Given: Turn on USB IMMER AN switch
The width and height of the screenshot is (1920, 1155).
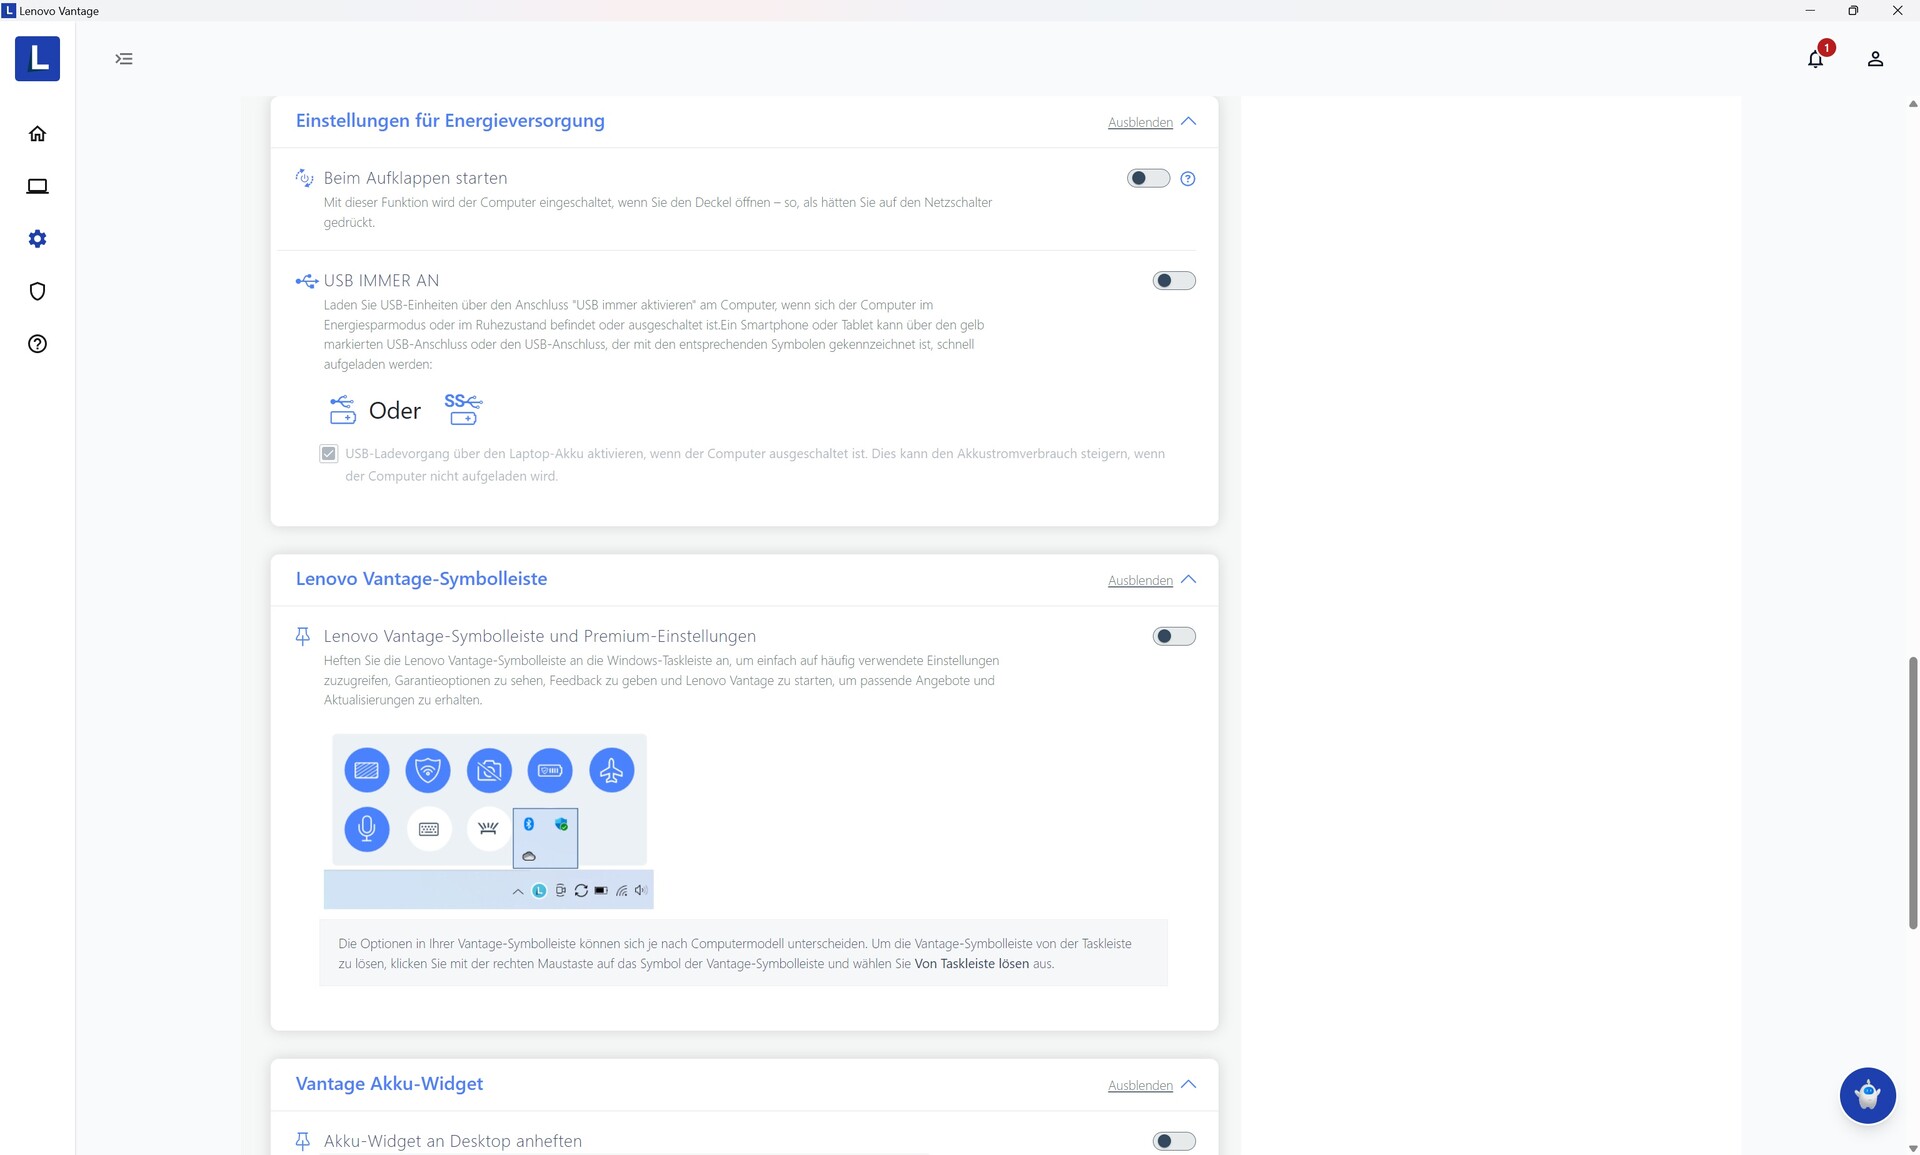Looking at the screenshot, I should 1173,281.
